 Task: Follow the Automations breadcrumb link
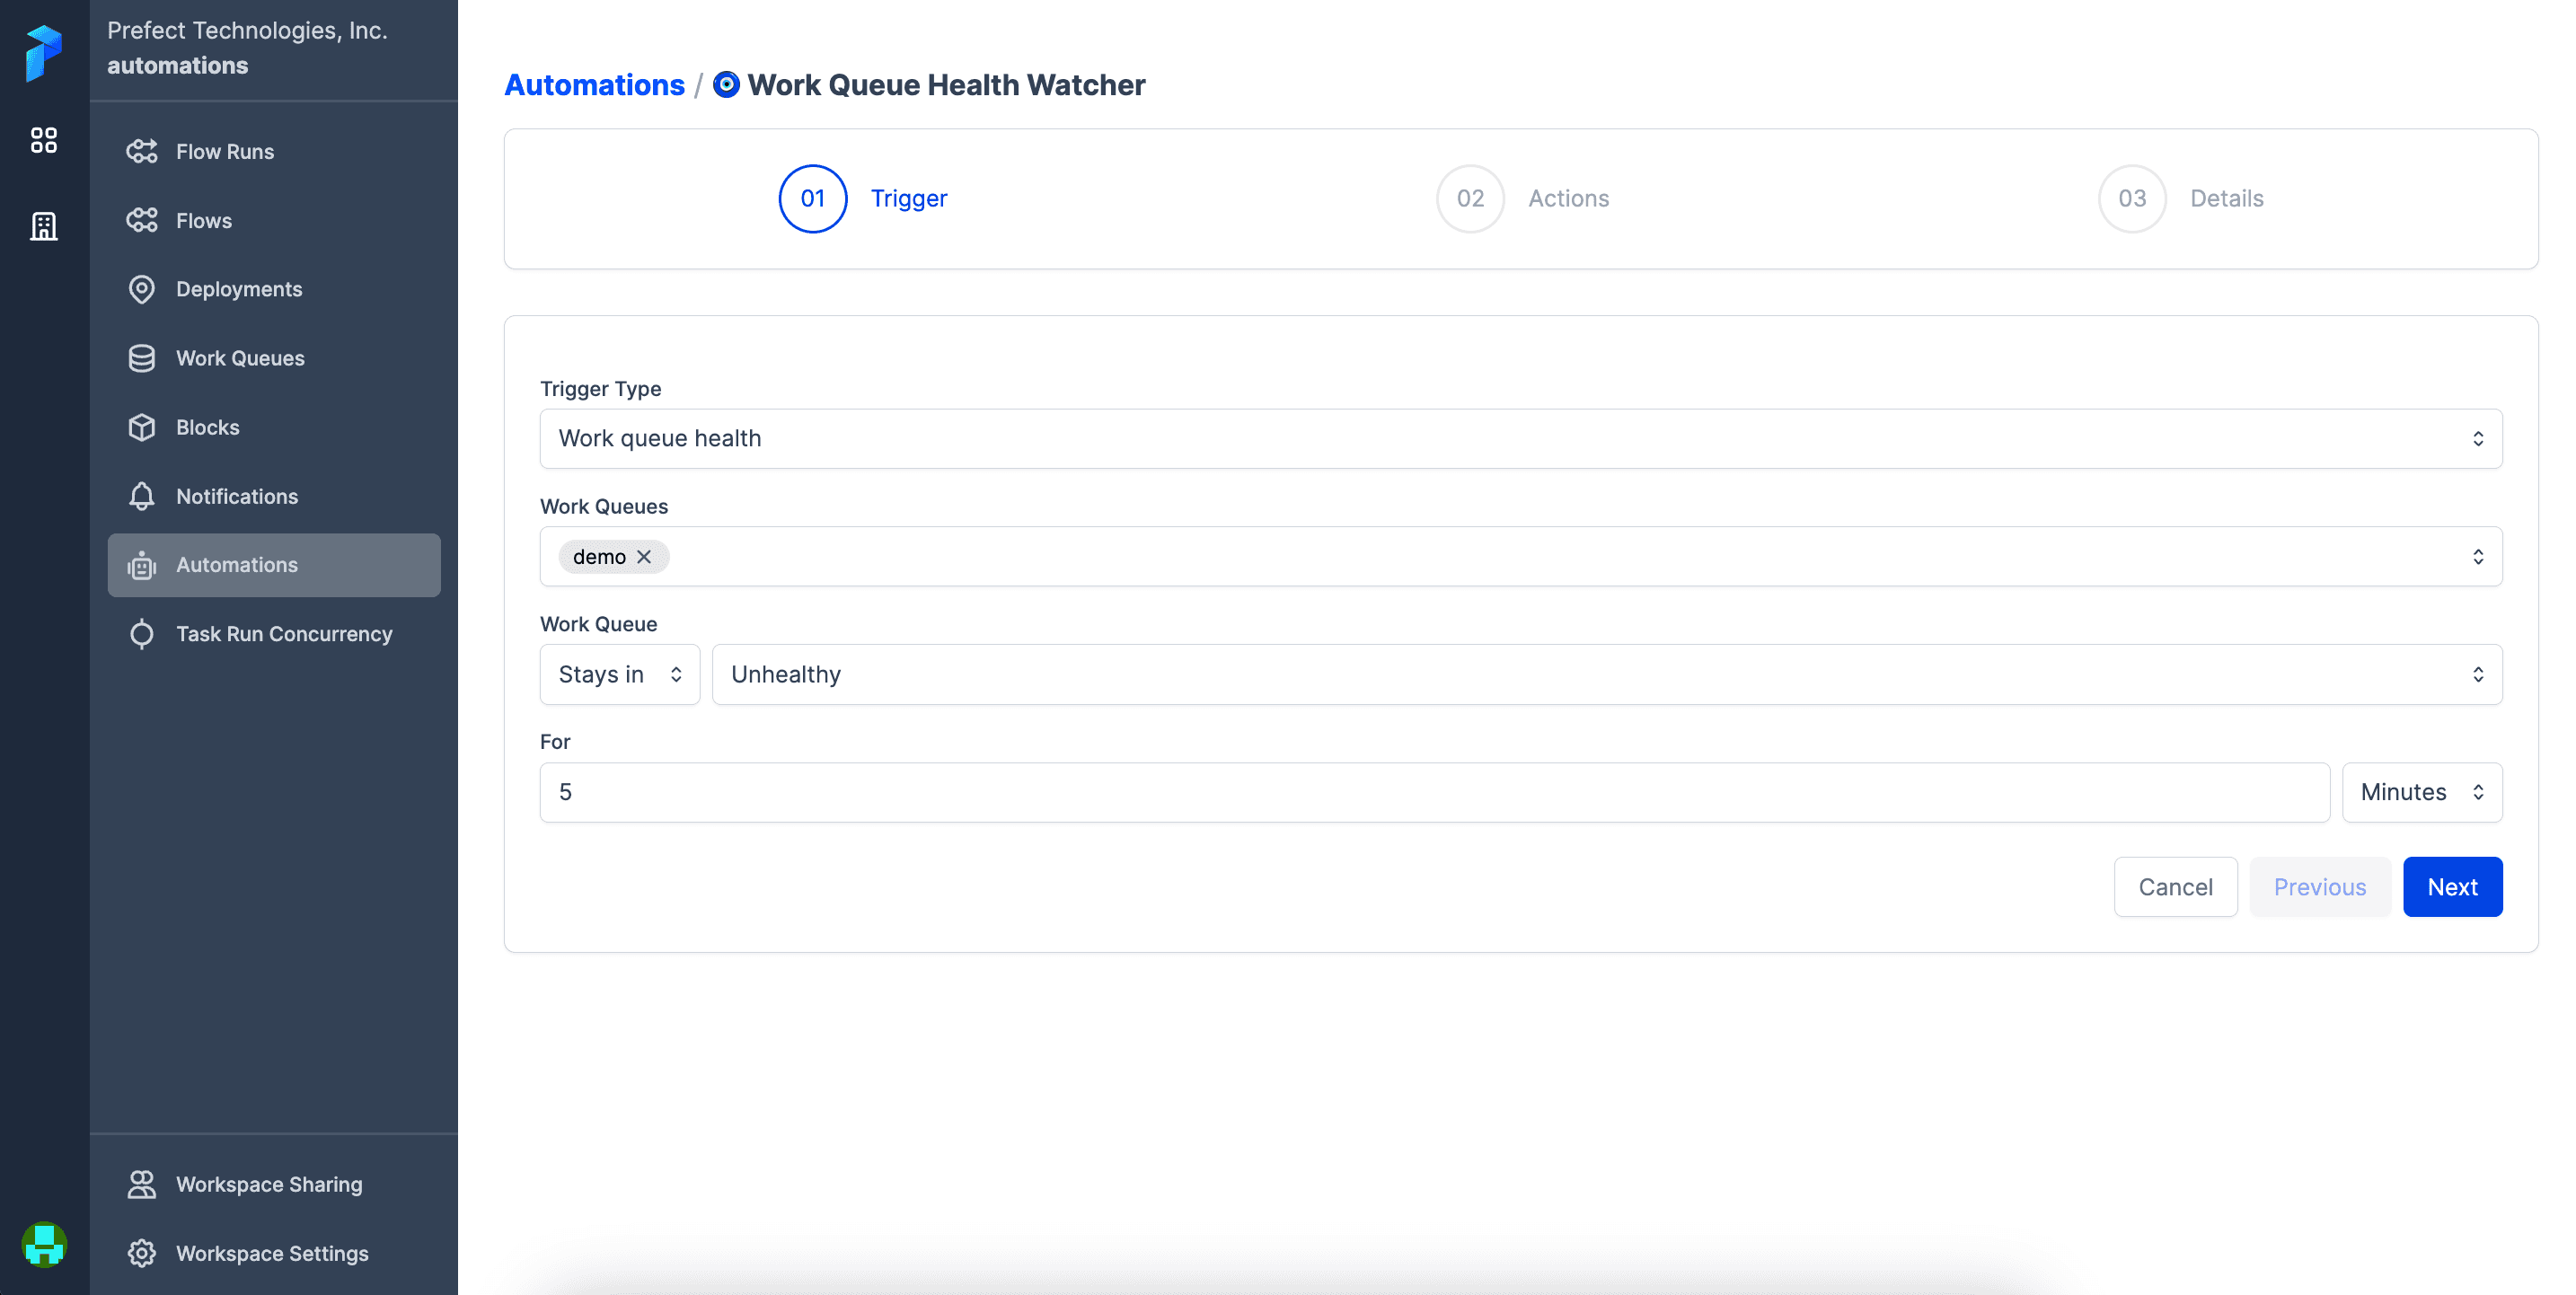594,85
